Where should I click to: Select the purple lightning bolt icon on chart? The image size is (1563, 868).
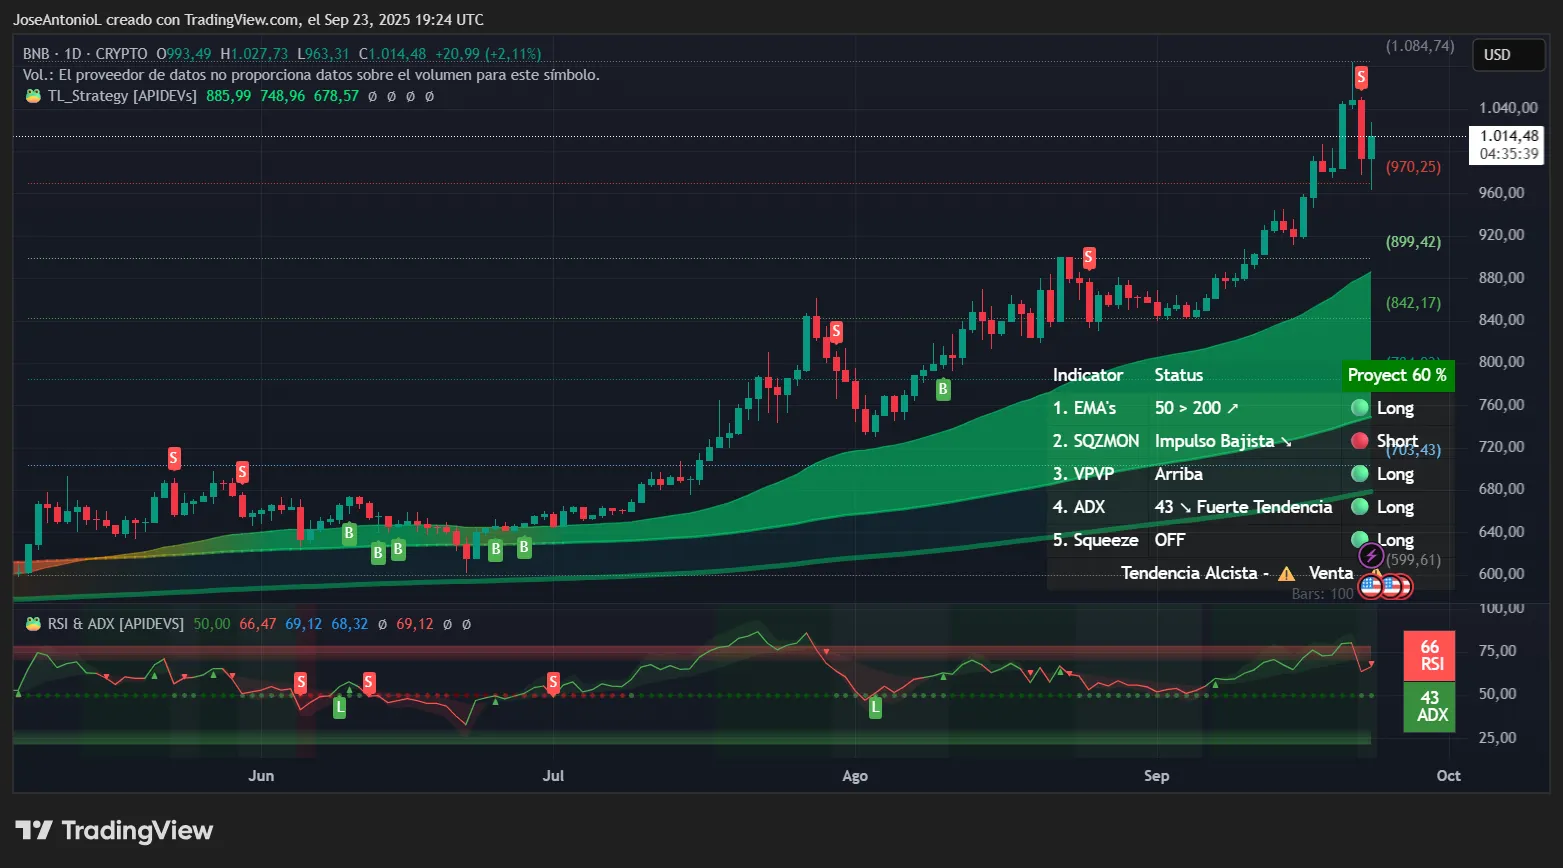(x=1370, y=555)
